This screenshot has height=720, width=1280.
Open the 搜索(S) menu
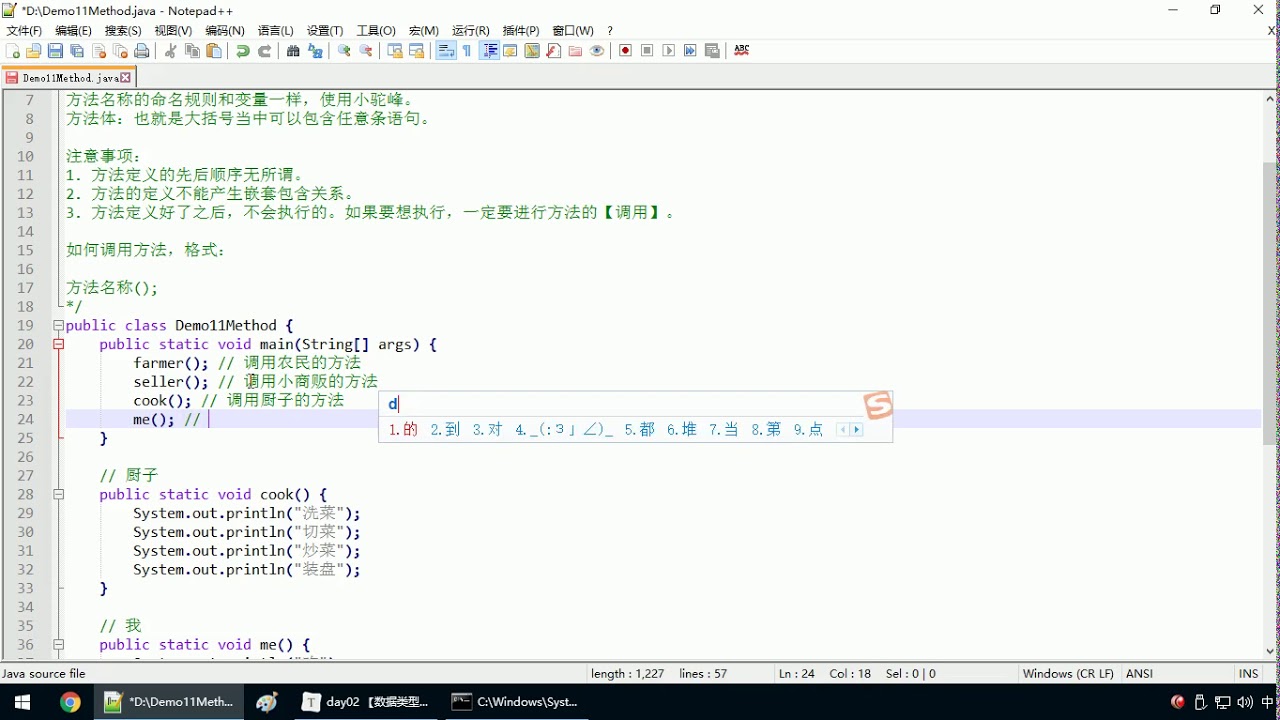pos(123,31)
